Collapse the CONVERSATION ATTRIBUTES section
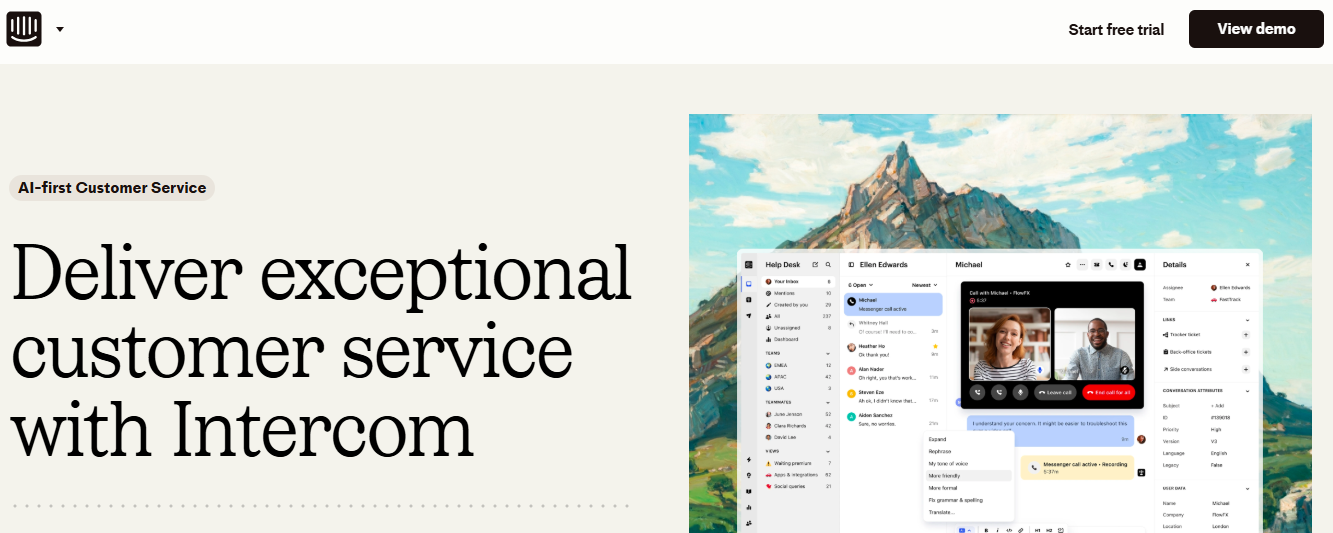The width and height of the screenshot is (1333, 533). [1247, 390]
